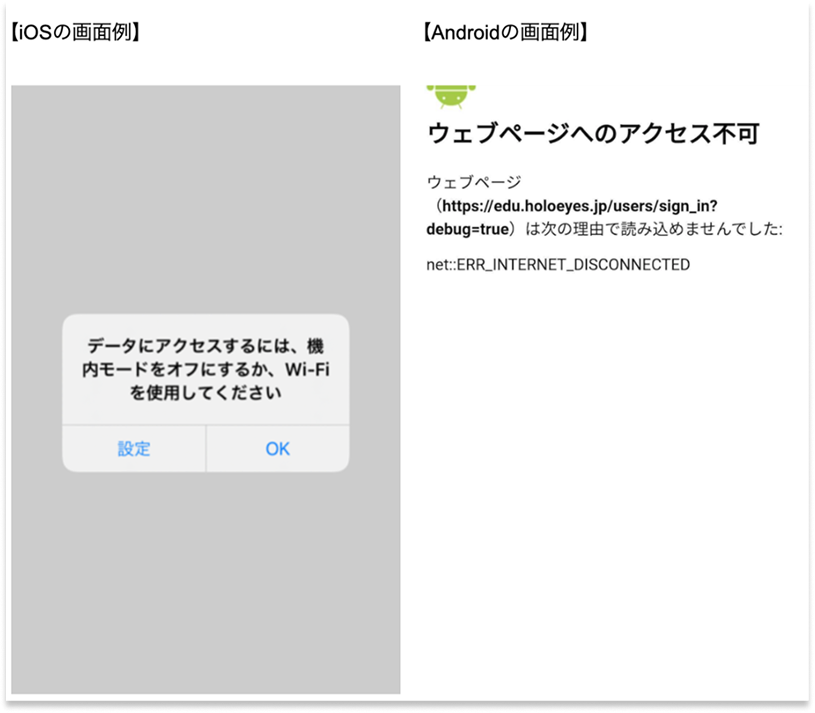Click the divider between 設定 and OK
Viewport: 815px width, 713px height.
pos(206,449)
